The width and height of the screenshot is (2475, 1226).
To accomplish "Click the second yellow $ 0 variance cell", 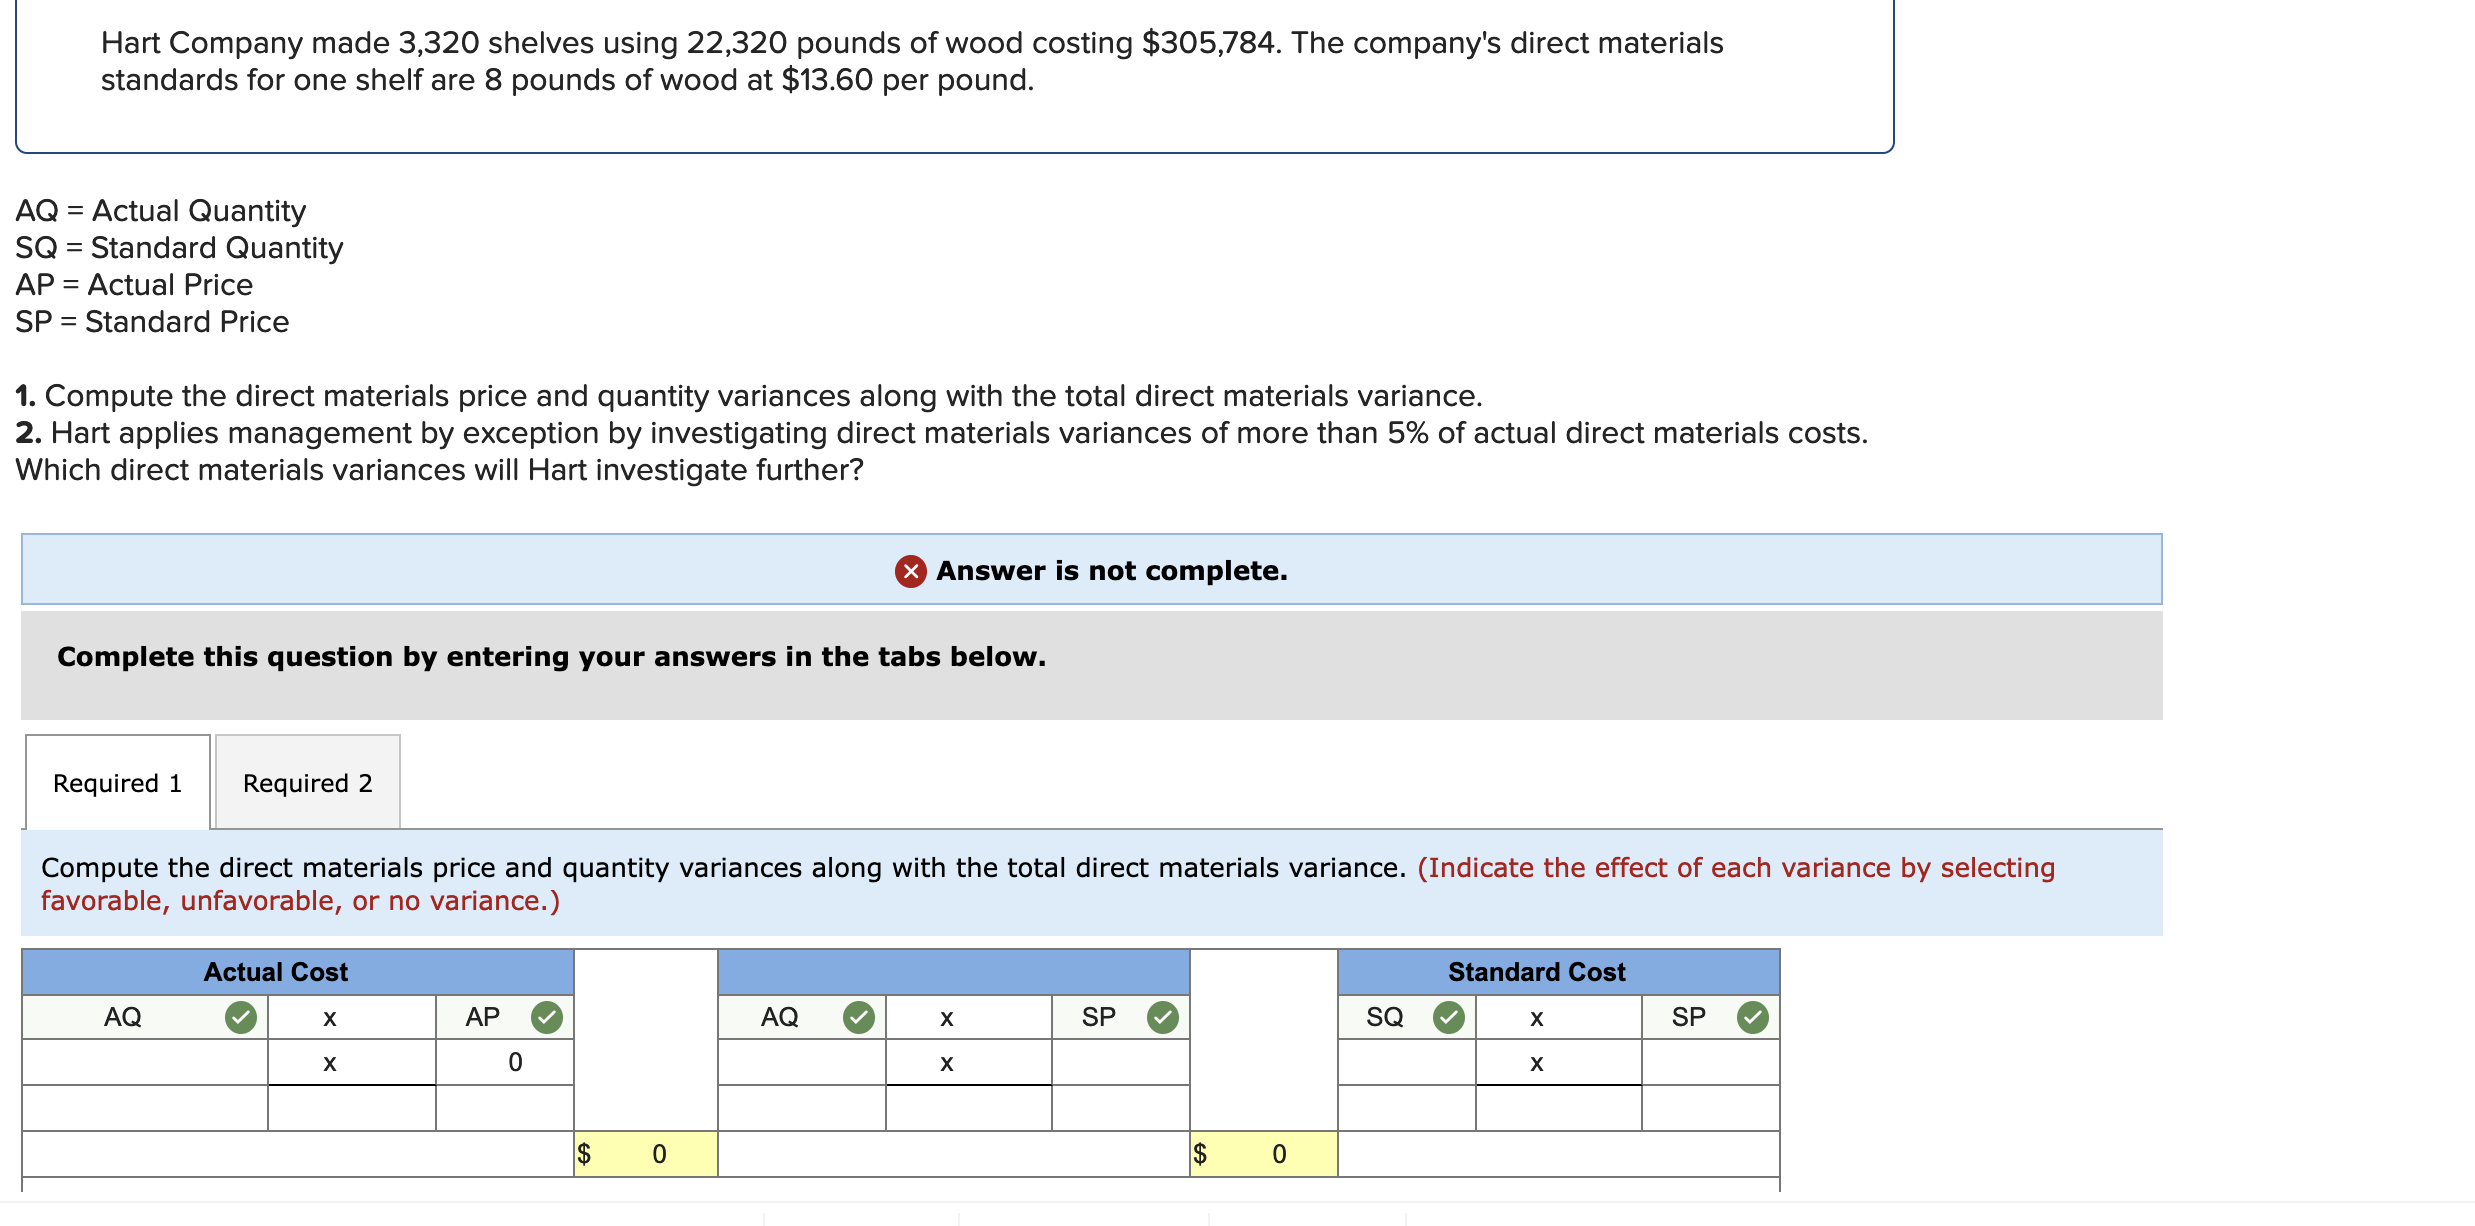I will coord(1263,1154).
